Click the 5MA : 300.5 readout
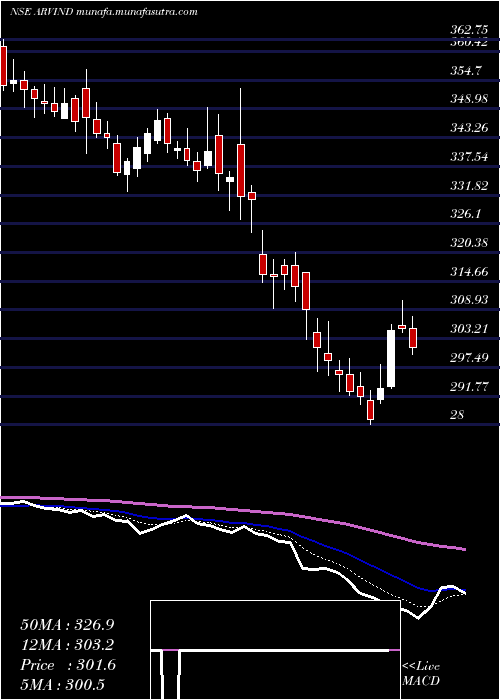The height and width of the screenshot is (700, 500). [x=62, y=684]
